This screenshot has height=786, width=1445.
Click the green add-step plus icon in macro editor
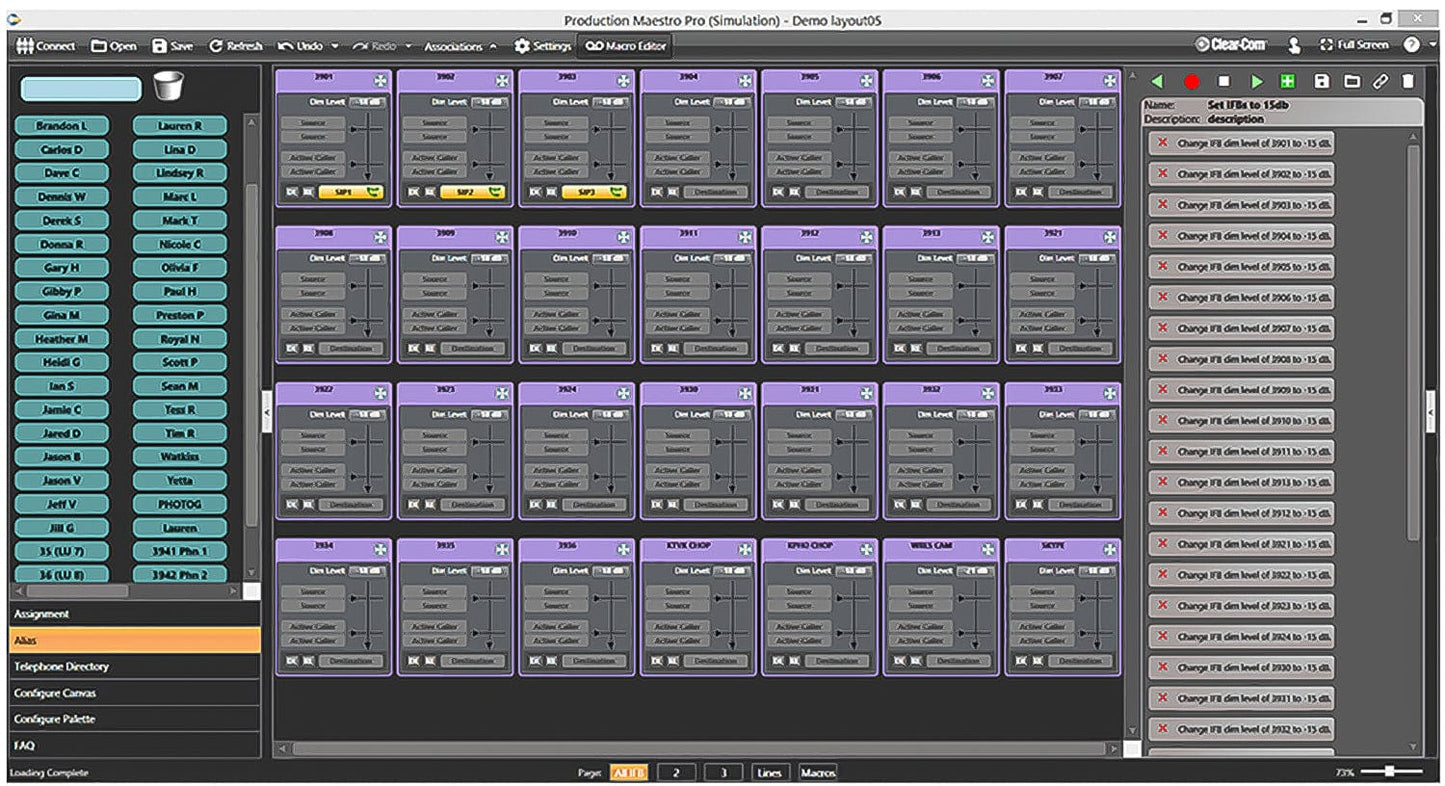(1288, 82)
